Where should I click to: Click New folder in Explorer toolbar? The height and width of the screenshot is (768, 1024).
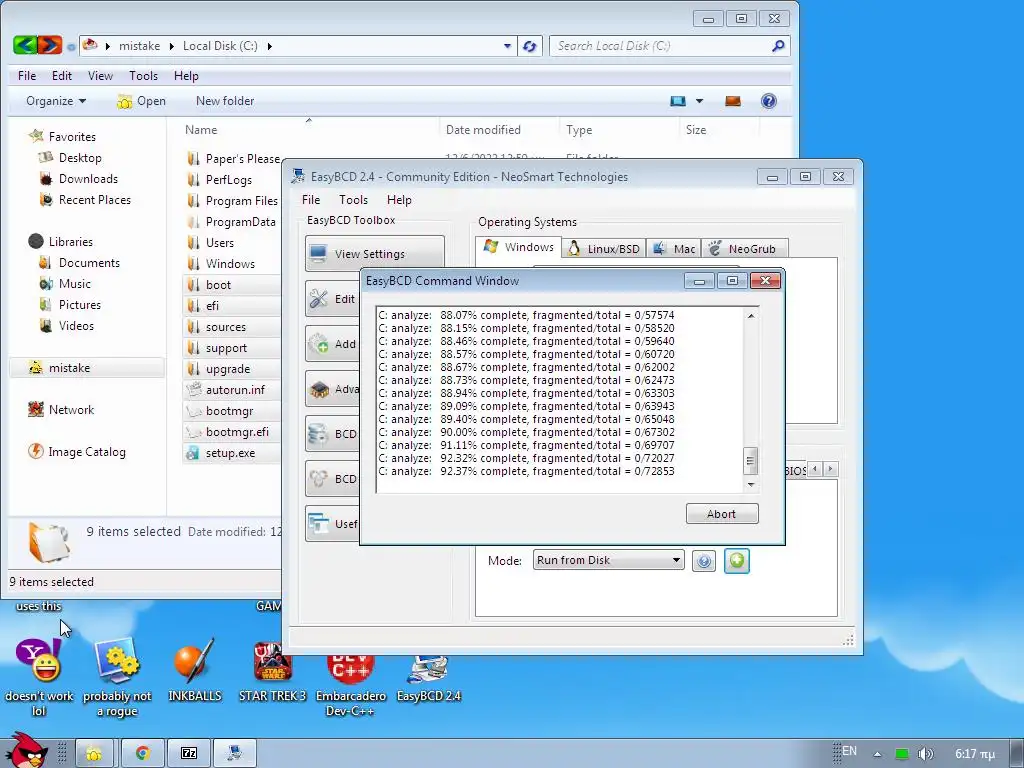225,101
